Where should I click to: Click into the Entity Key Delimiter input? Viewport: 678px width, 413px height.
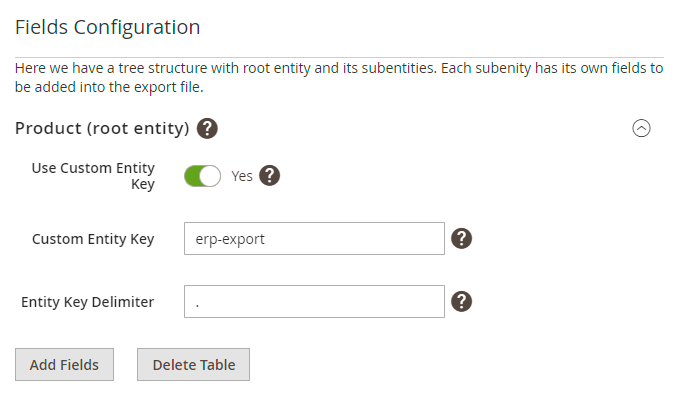[314, 301]
